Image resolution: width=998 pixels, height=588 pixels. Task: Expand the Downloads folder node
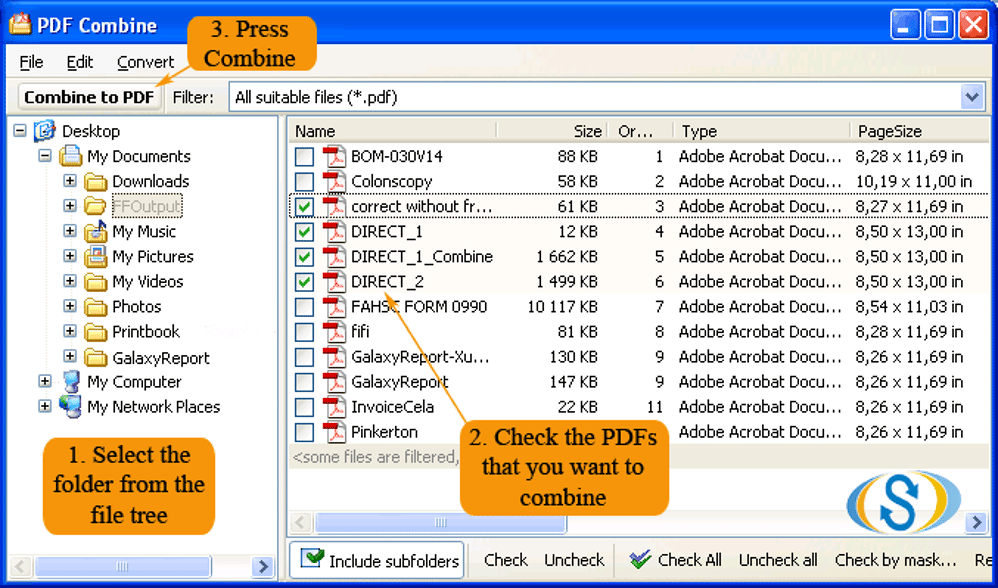click(70, 181)
